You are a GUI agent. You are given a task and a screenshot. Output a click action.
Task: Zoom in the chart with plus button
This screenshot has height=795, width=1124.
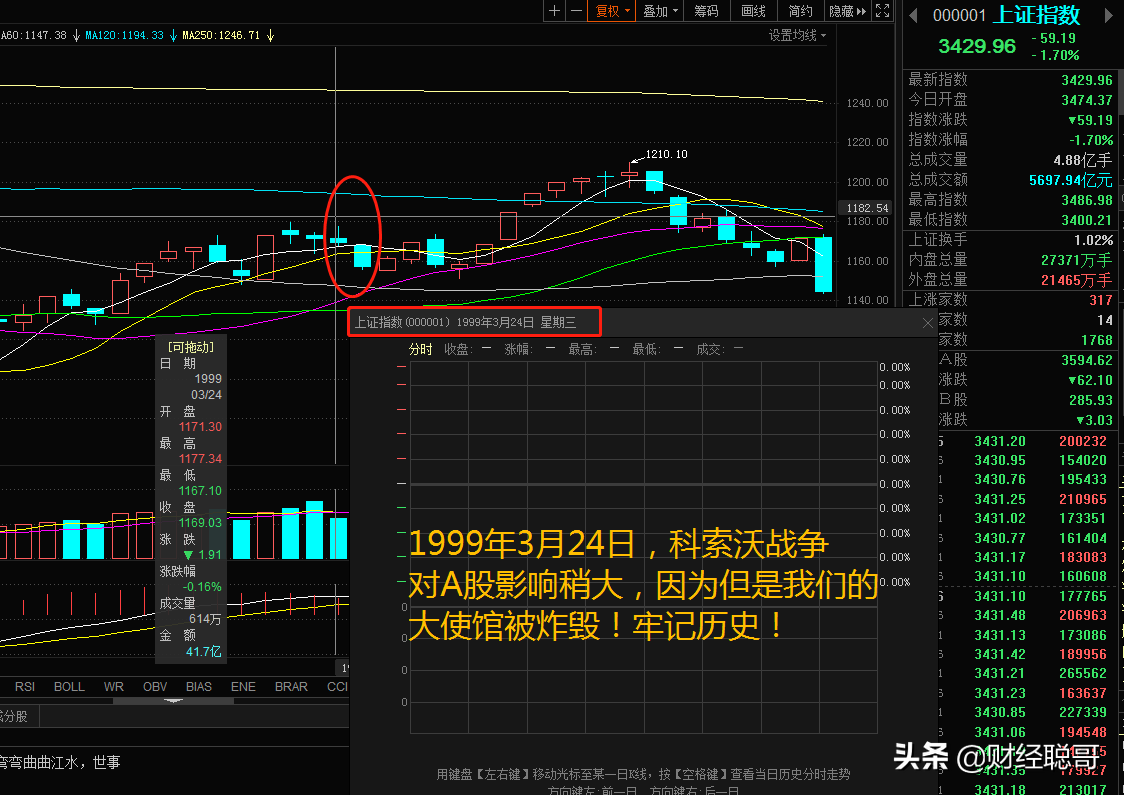(554, 11)
